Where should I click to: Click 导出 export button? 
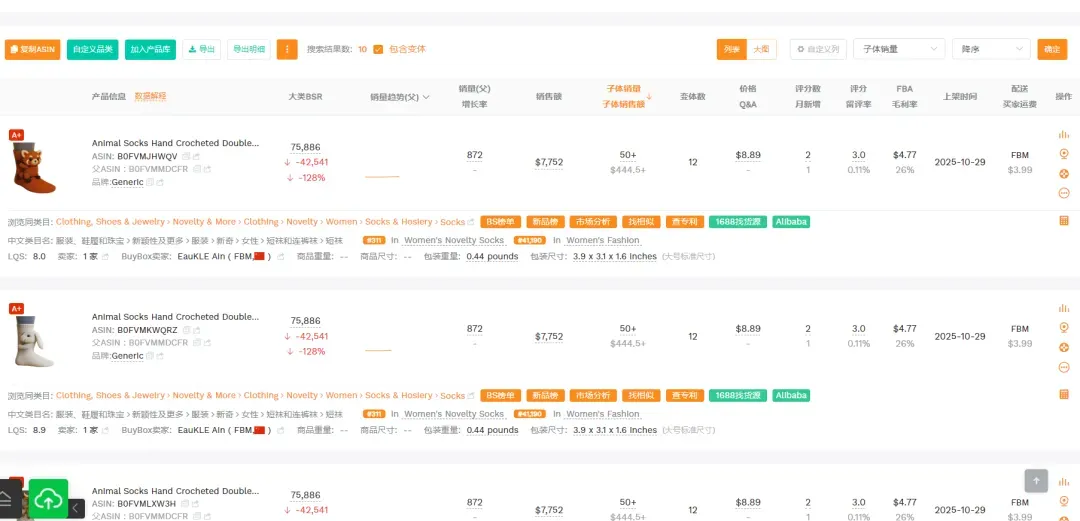point(201,49)
